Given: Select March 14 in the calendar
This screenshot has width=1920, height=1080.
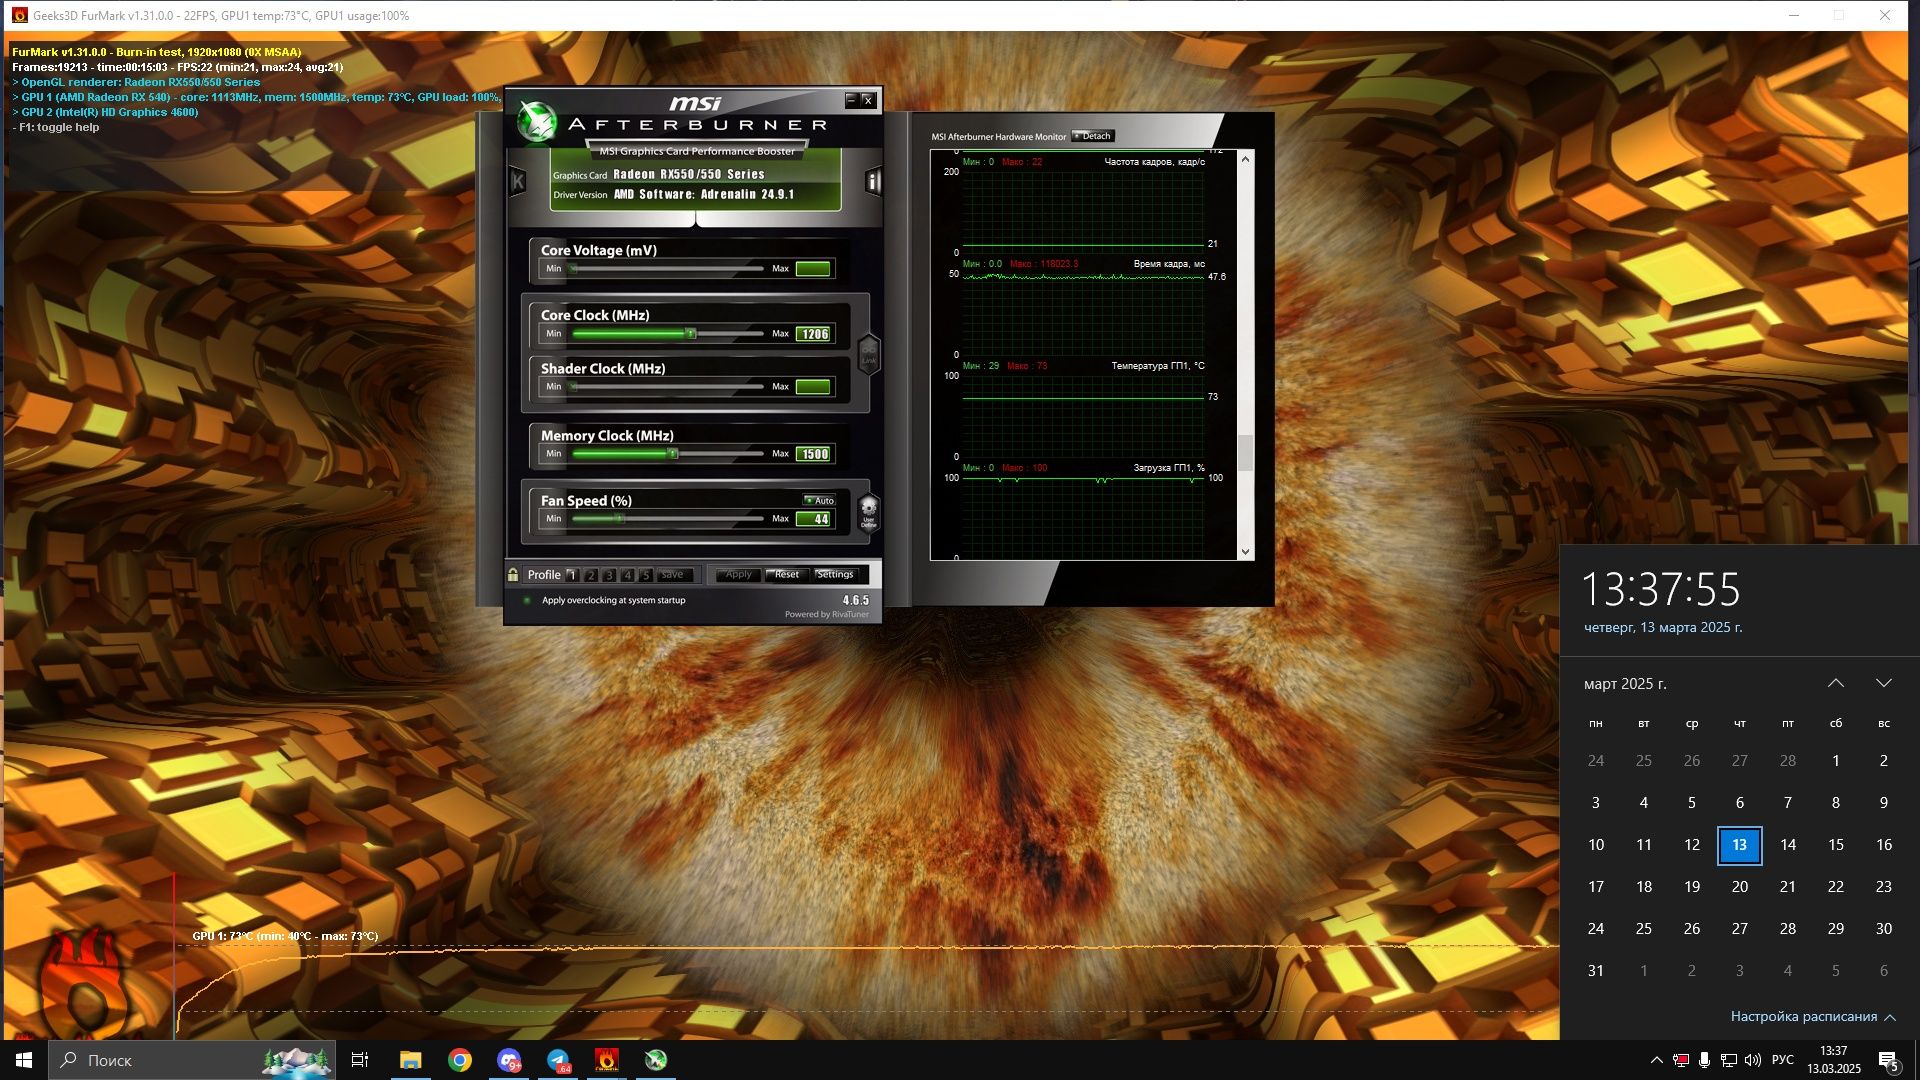Looking at the screenshot, I should [x=1788, y=845].
